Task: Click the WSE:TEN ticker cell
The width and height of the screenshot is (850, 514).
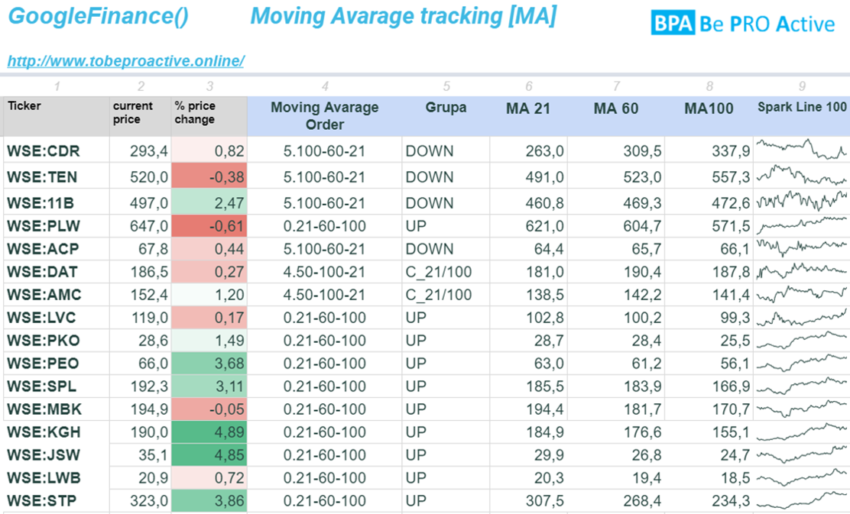Action: coord(56,177)
